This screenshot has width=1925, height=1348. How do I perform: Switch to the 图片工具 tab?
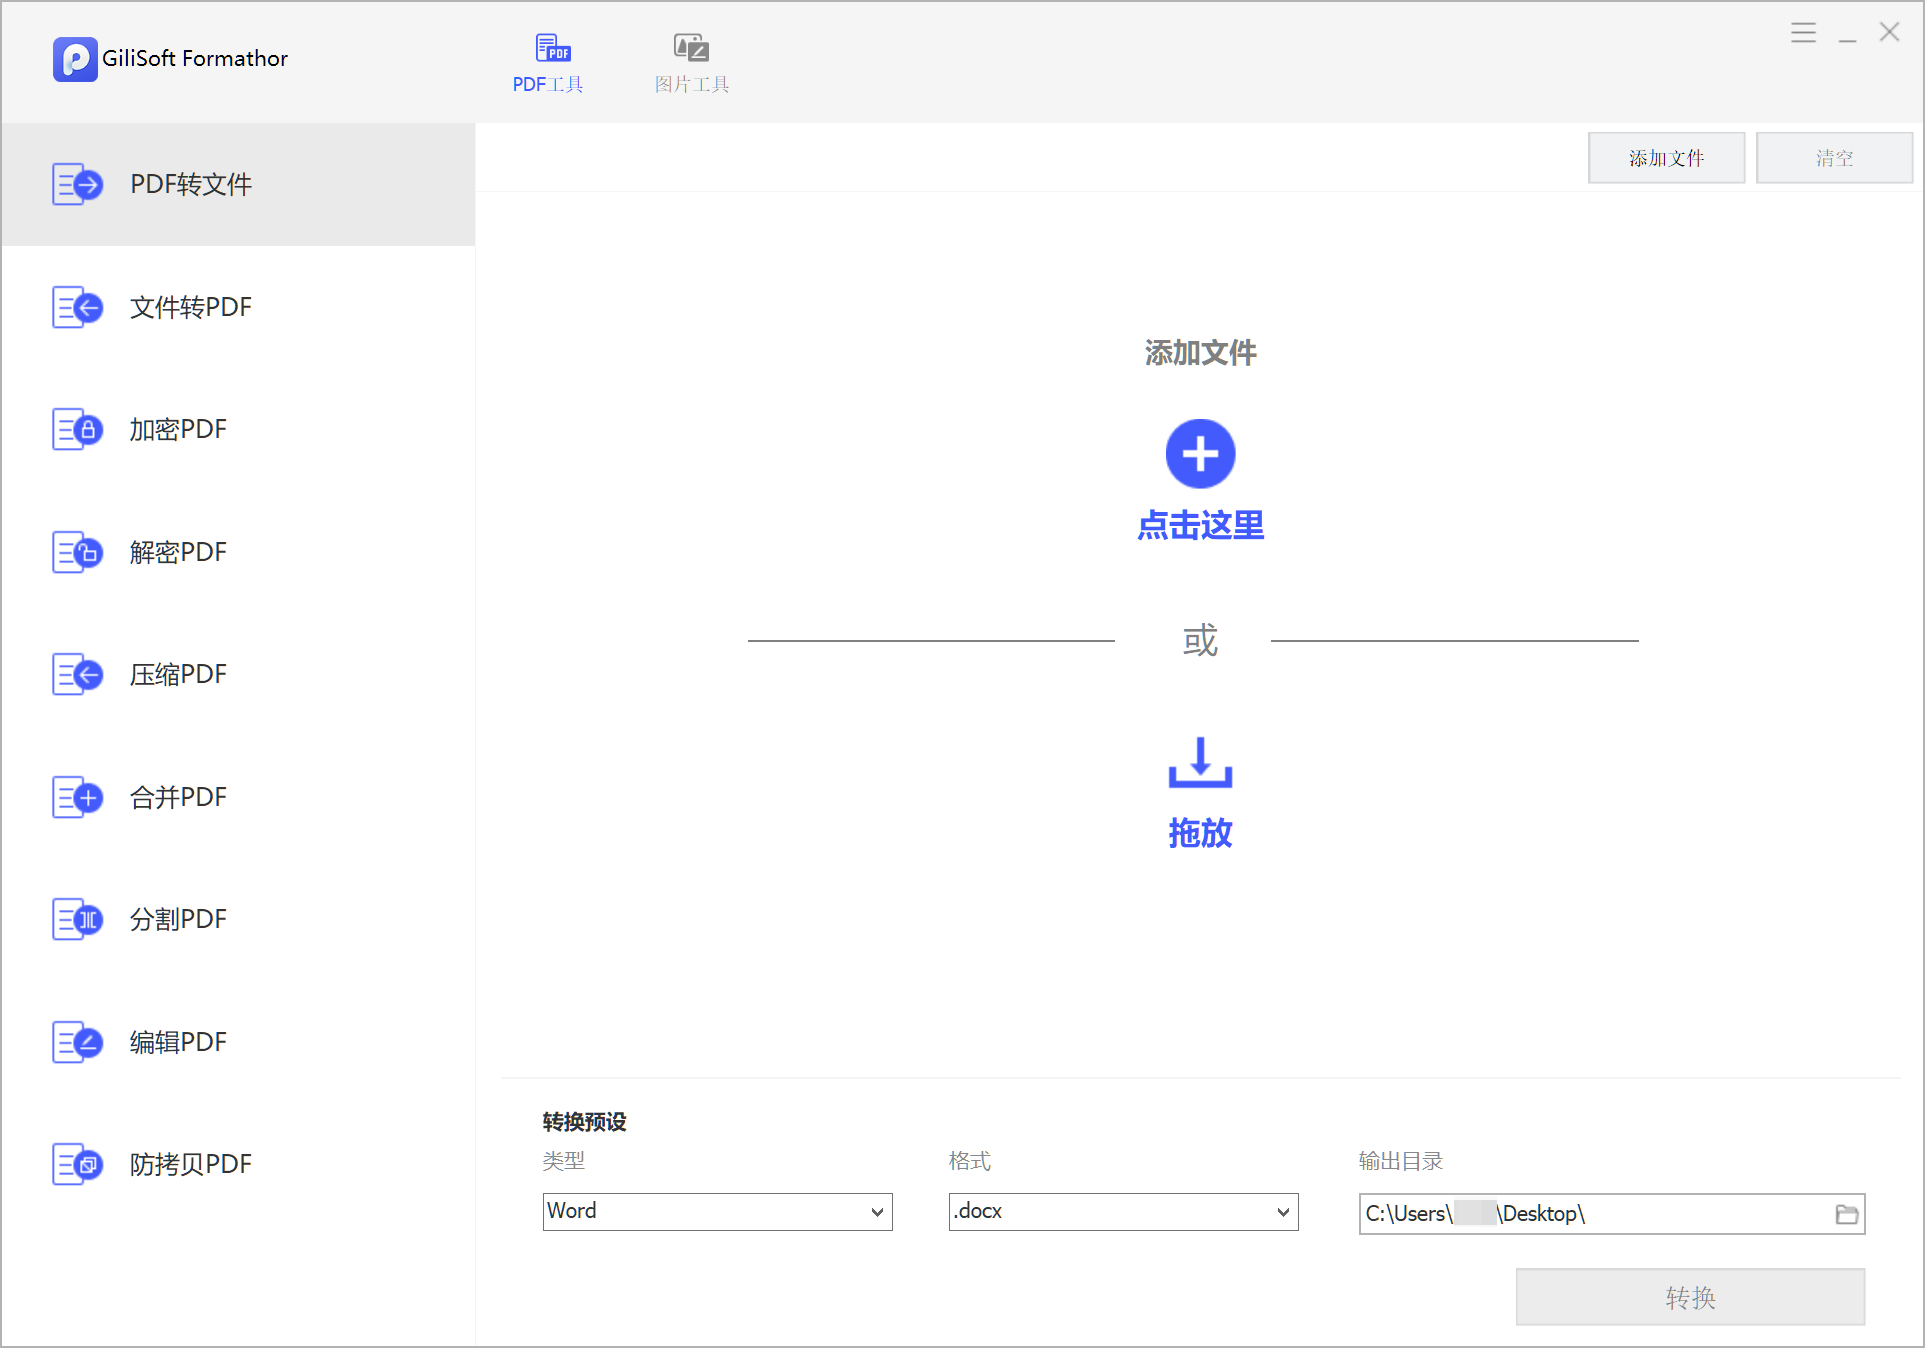[x=691, y=63]
